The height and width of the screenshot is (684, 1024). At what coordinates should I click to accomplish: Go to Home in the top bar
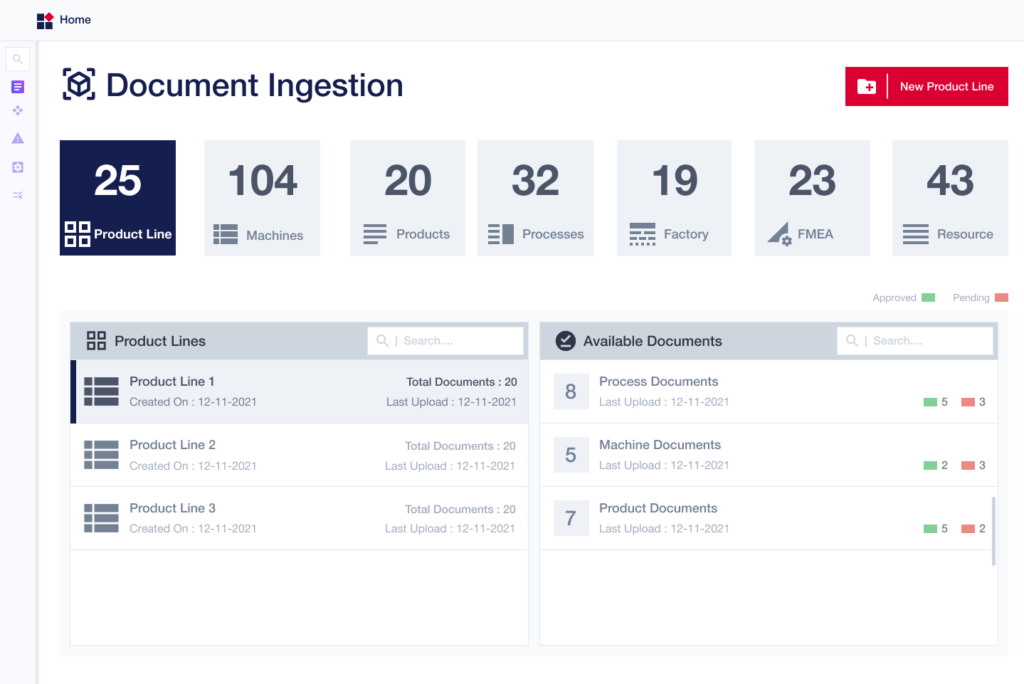75,20
